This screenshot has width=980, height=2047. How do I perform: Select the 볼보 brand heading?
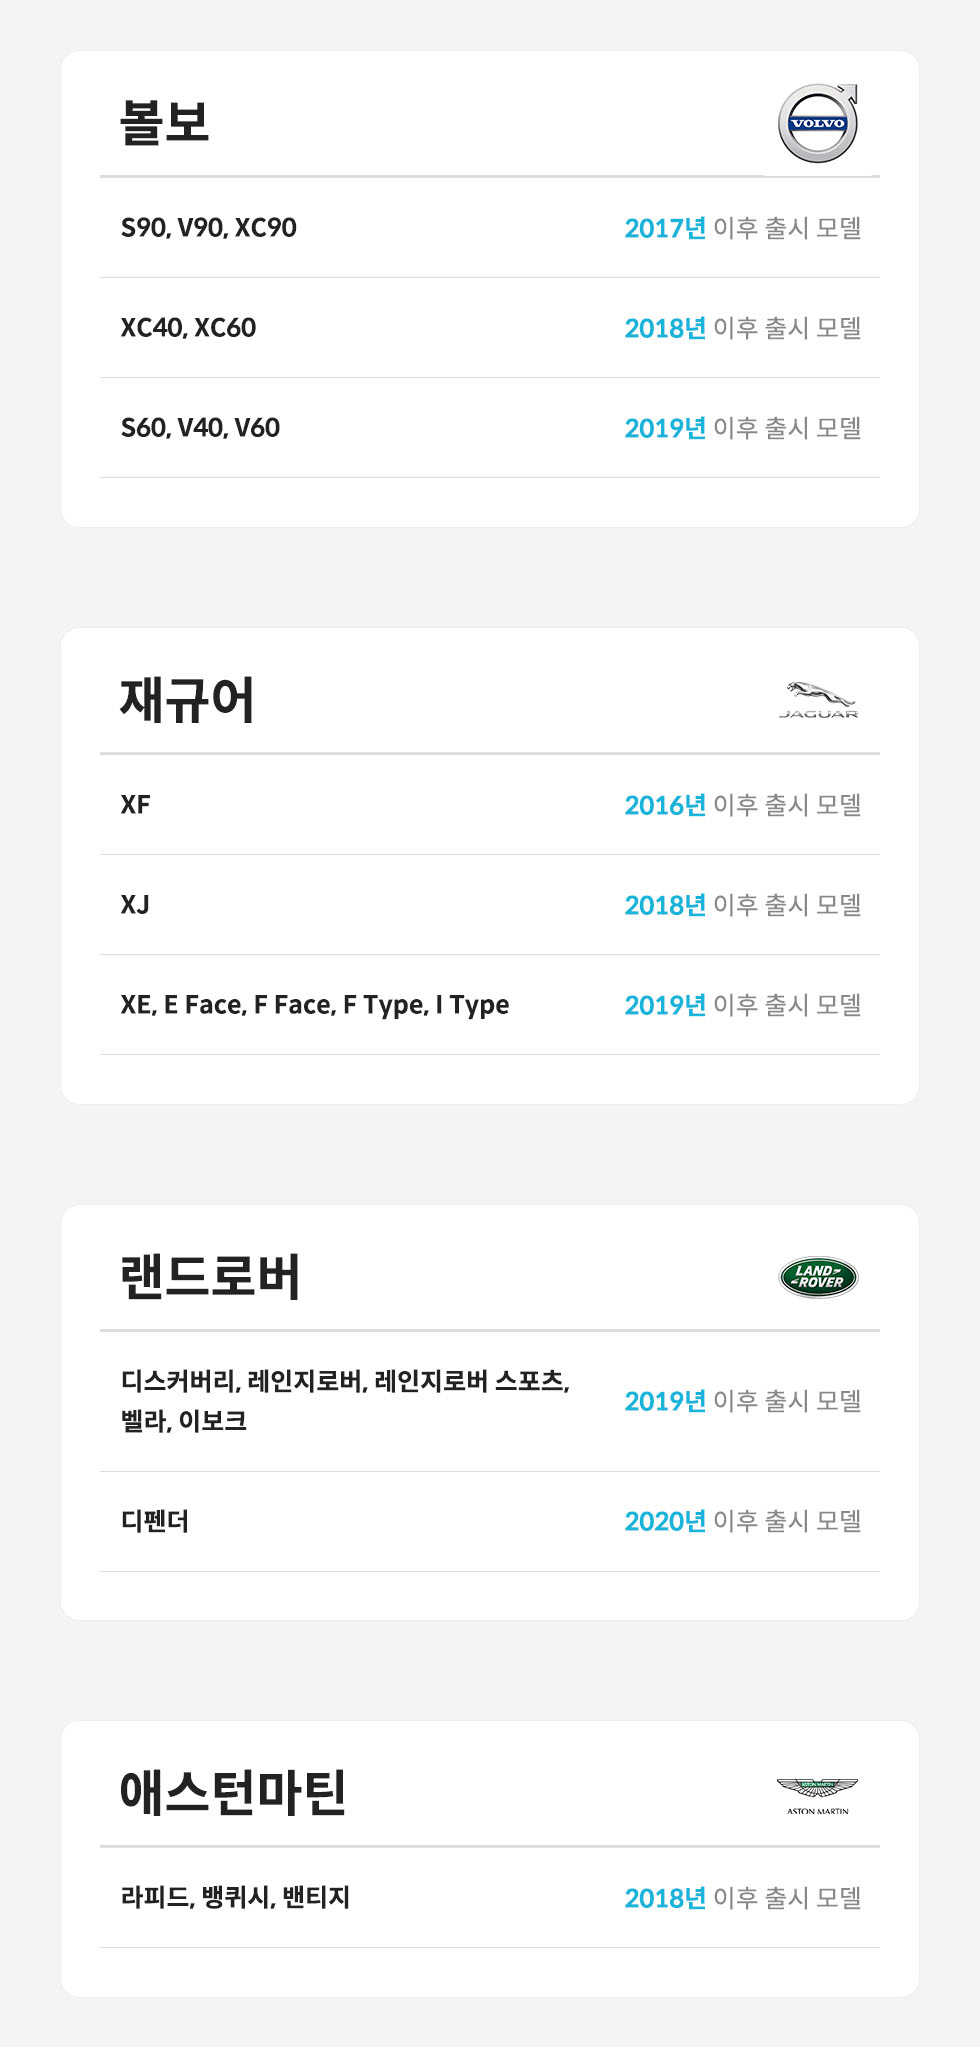pos(165,123)
